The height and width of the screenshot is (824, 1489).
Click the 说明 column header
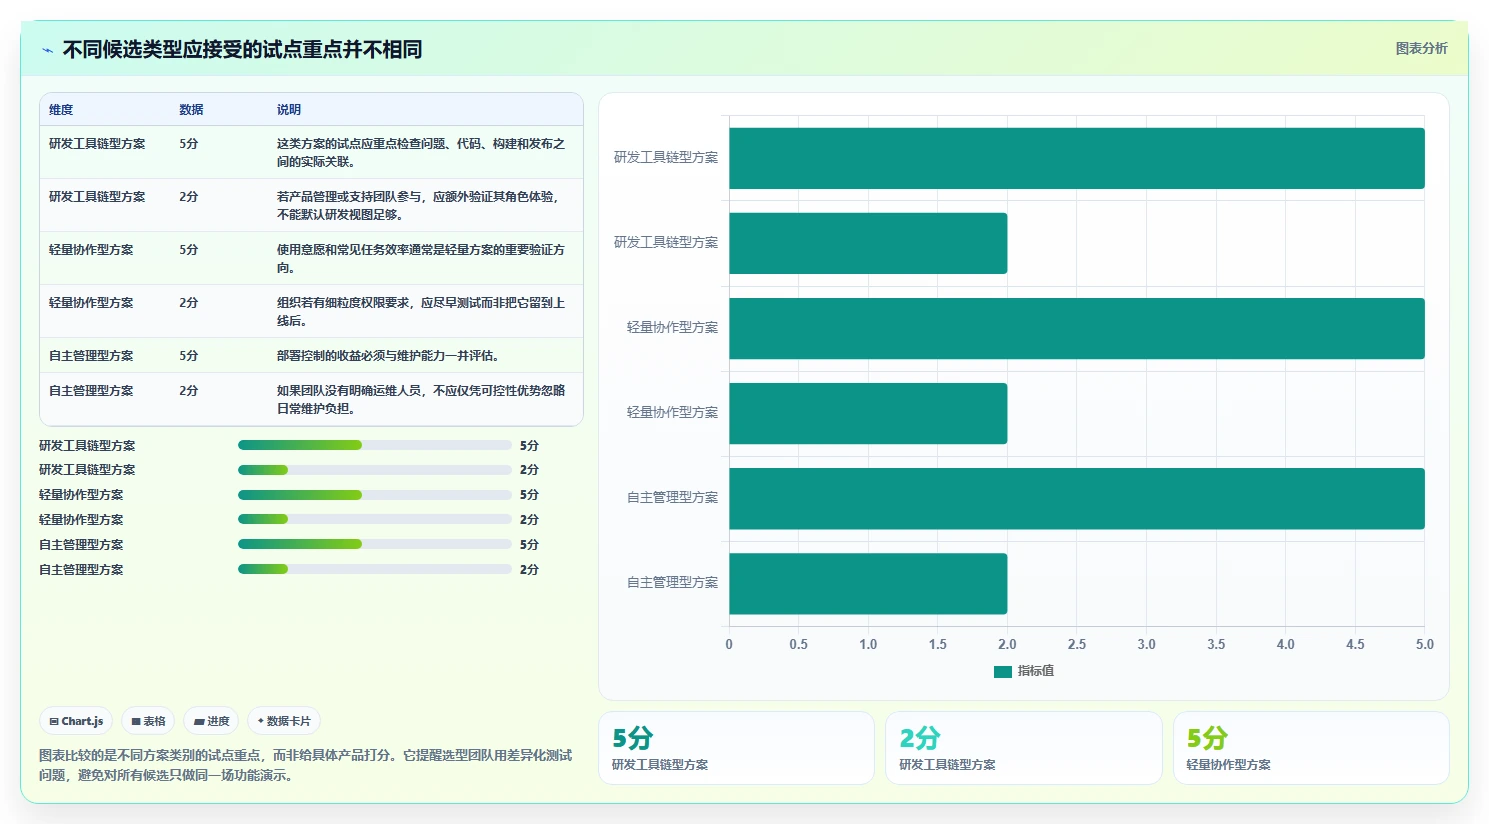point(289,110)
